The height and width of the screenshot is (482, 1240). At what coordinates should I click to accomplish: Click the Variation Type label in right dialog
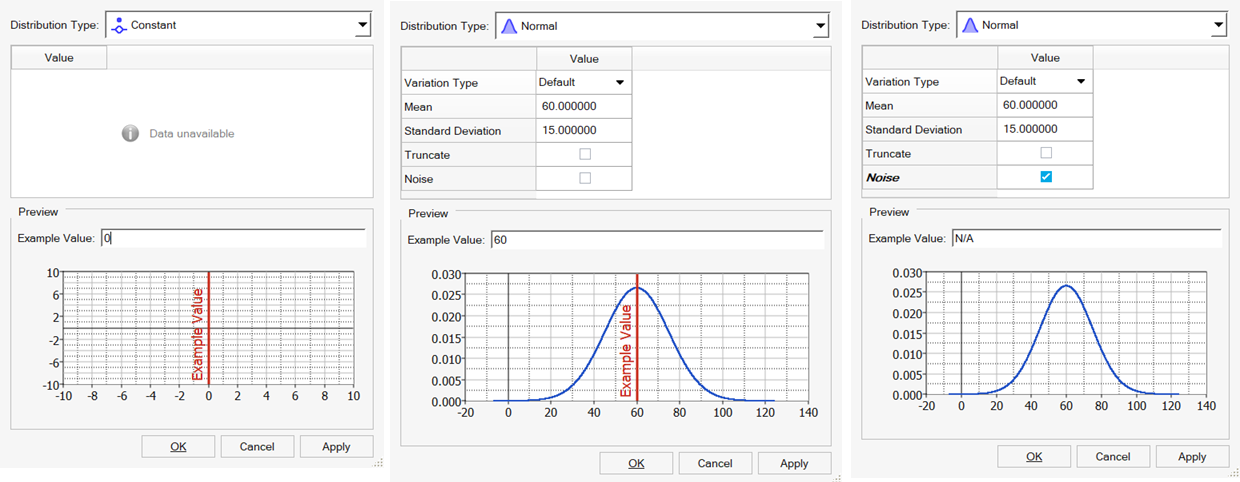coord(902,81)
